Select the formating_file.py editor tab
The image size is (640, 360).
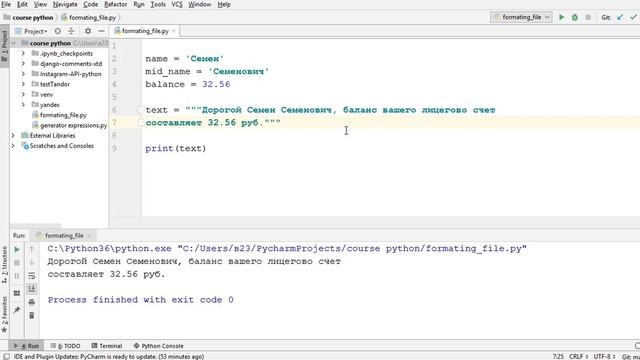pos(144,31)
